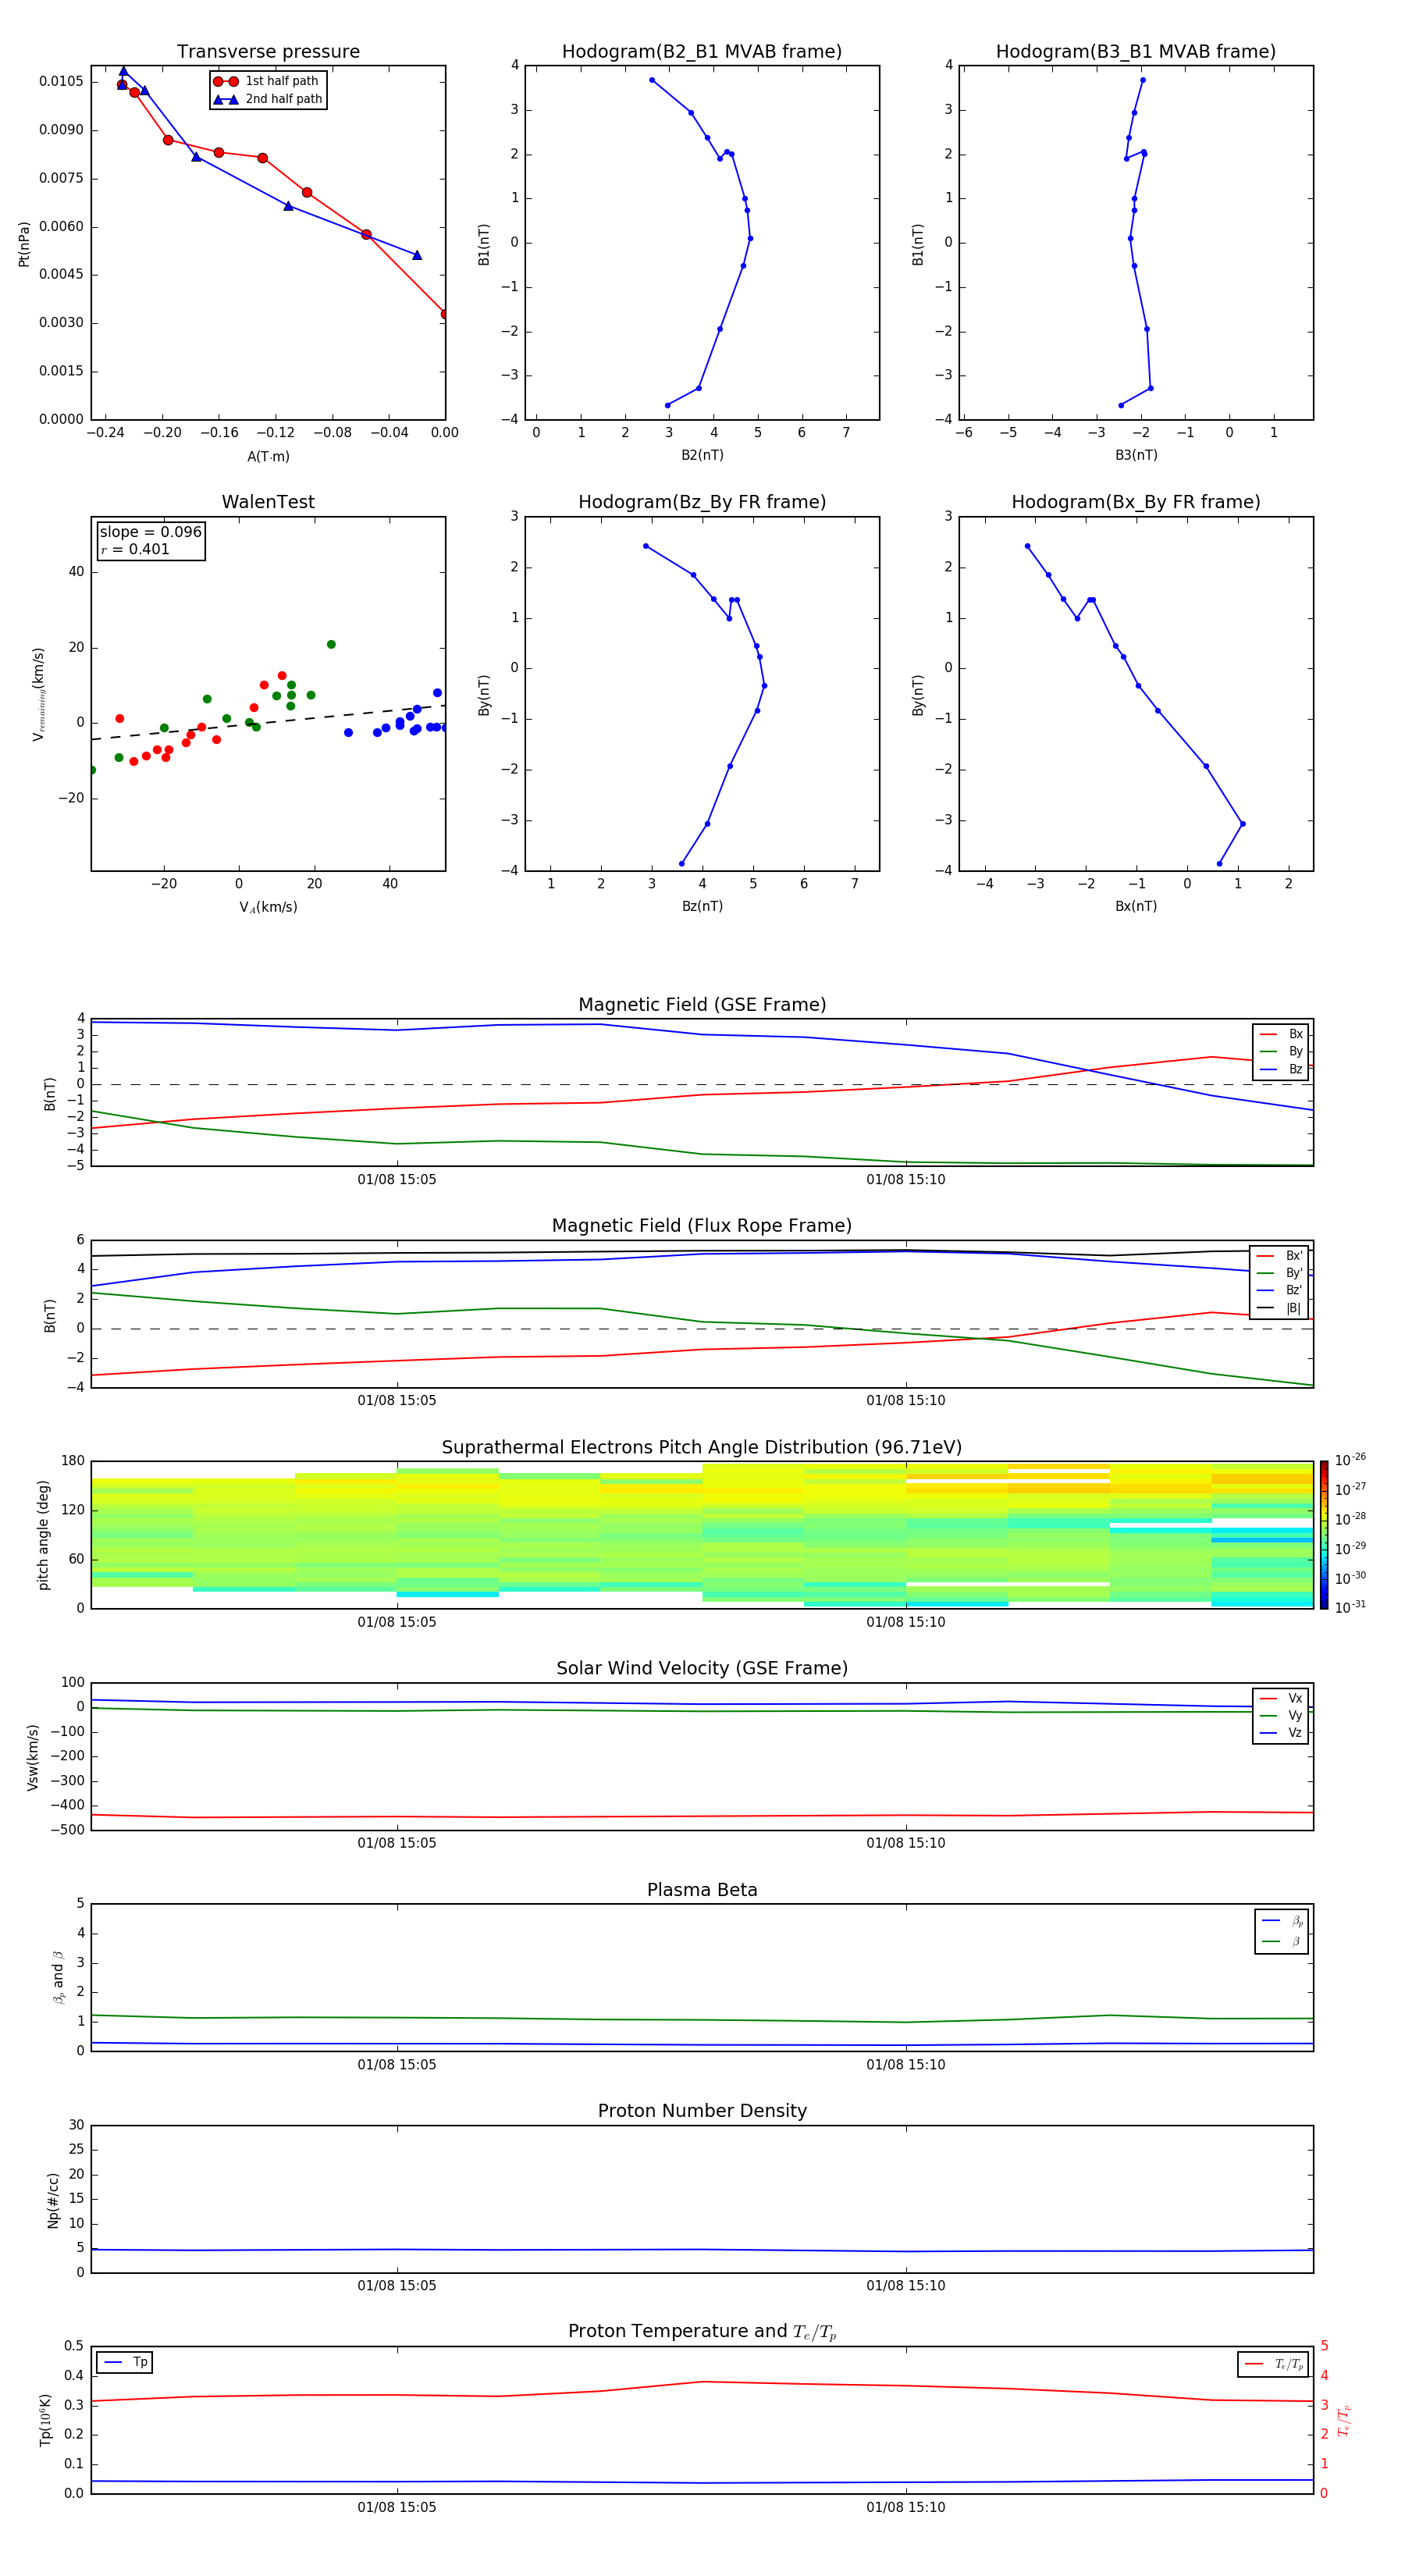
Task: Click the 0.0105 tick on Transverse pressure axis
Action: click(61, 81)
